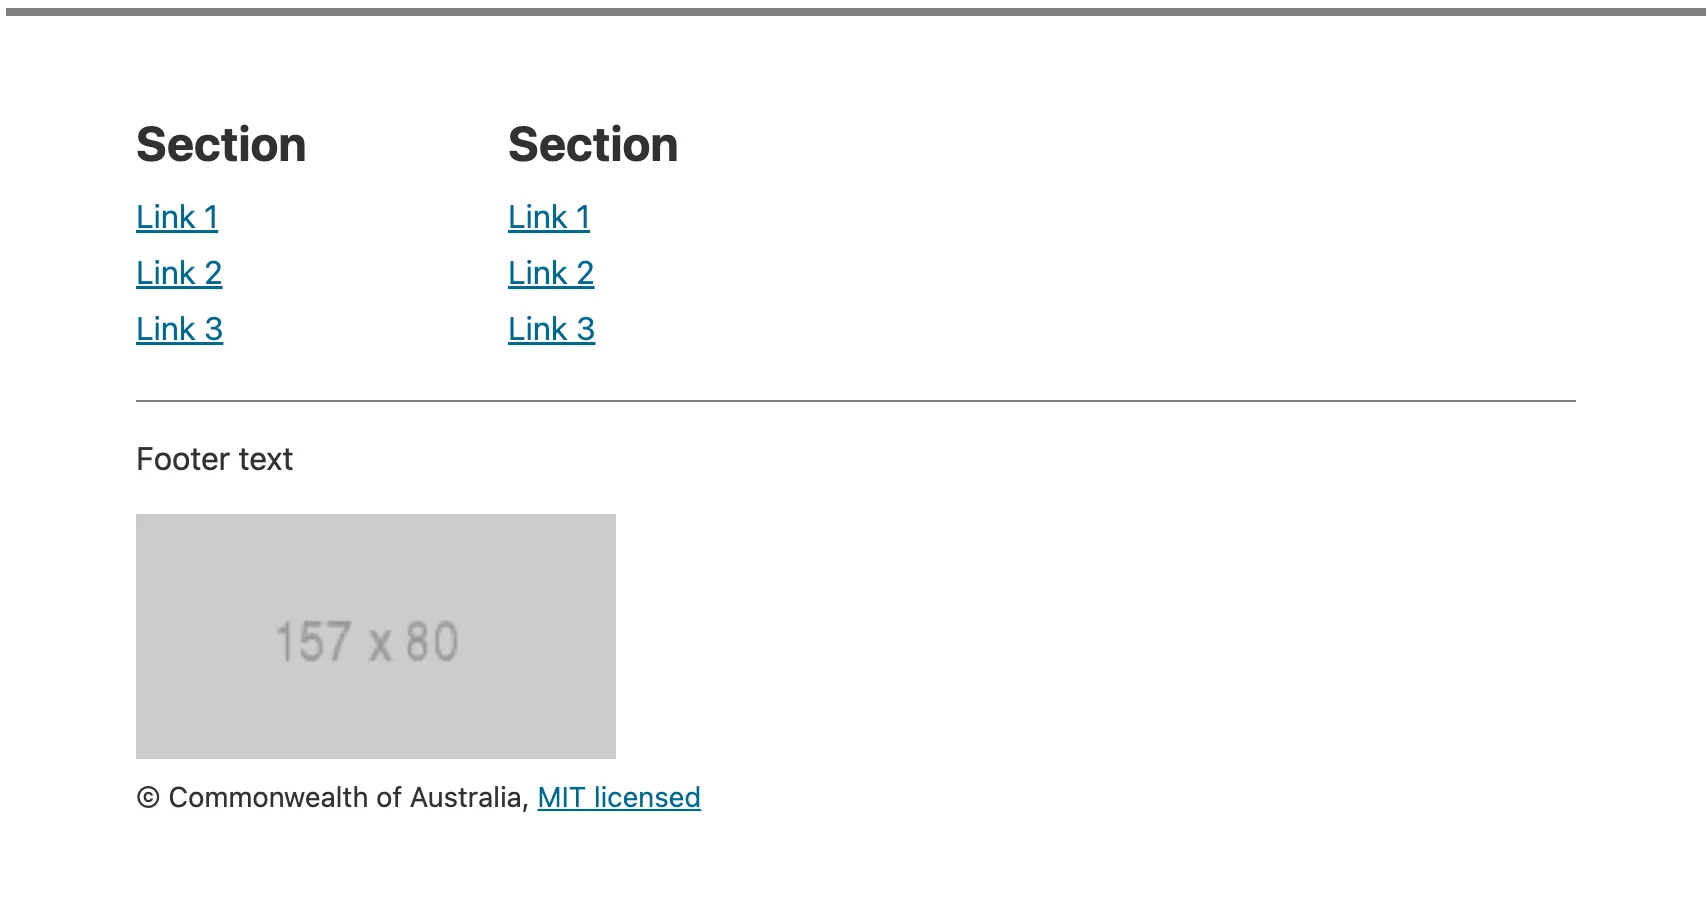
Task: Click the horizontal divider above Footer text
Action: pos(856,401)
